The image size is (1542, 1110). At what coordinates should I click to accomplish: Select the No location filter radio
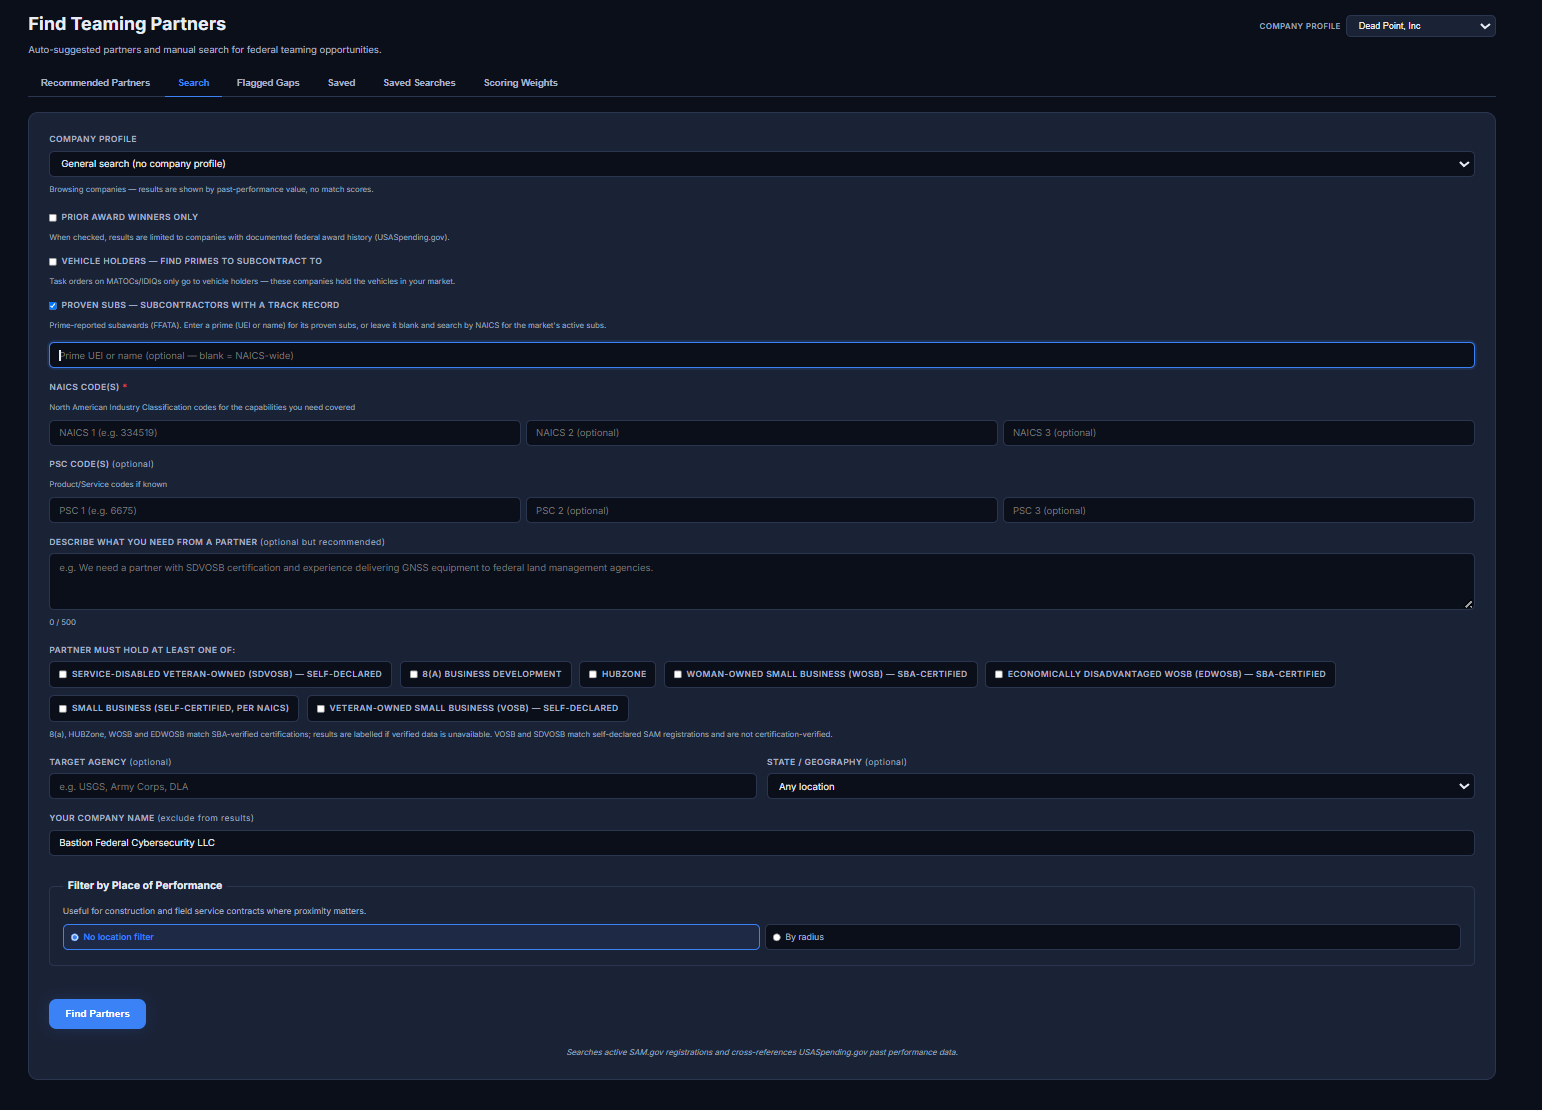pyautogui.click(x=75, y=938)
